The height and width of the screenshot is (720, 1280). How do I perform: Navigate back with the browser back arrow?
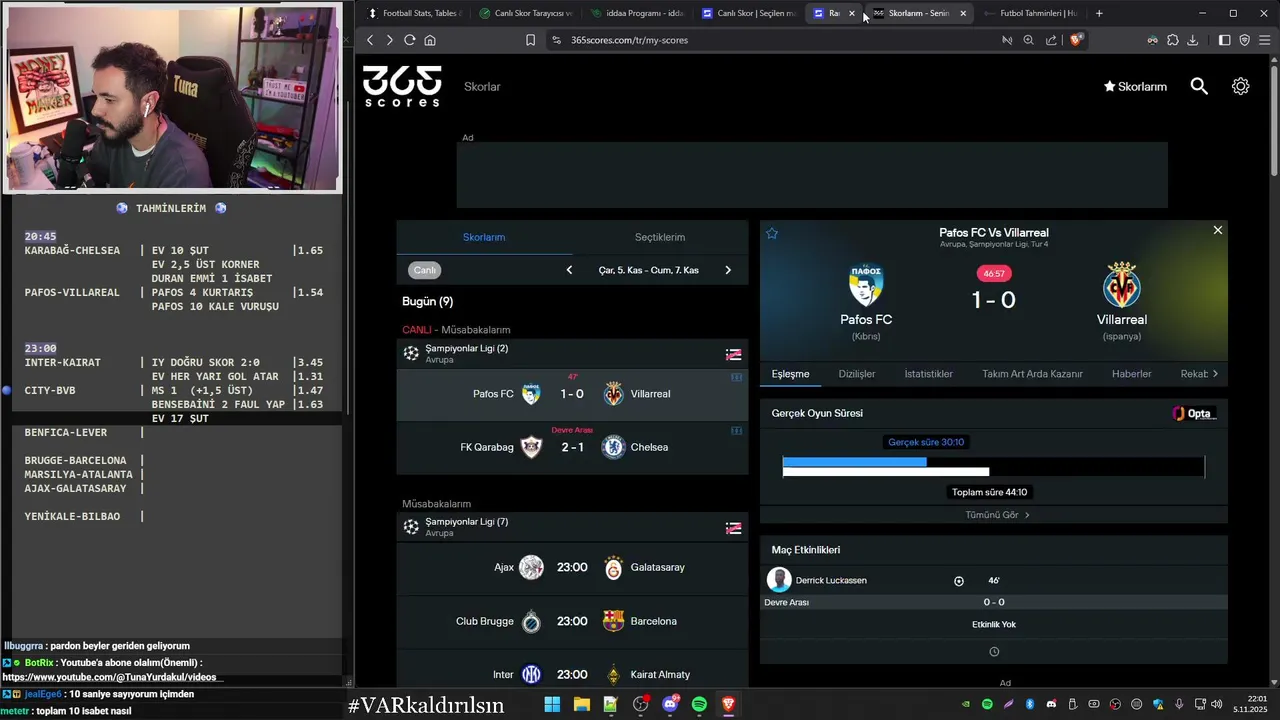(370, 40)
